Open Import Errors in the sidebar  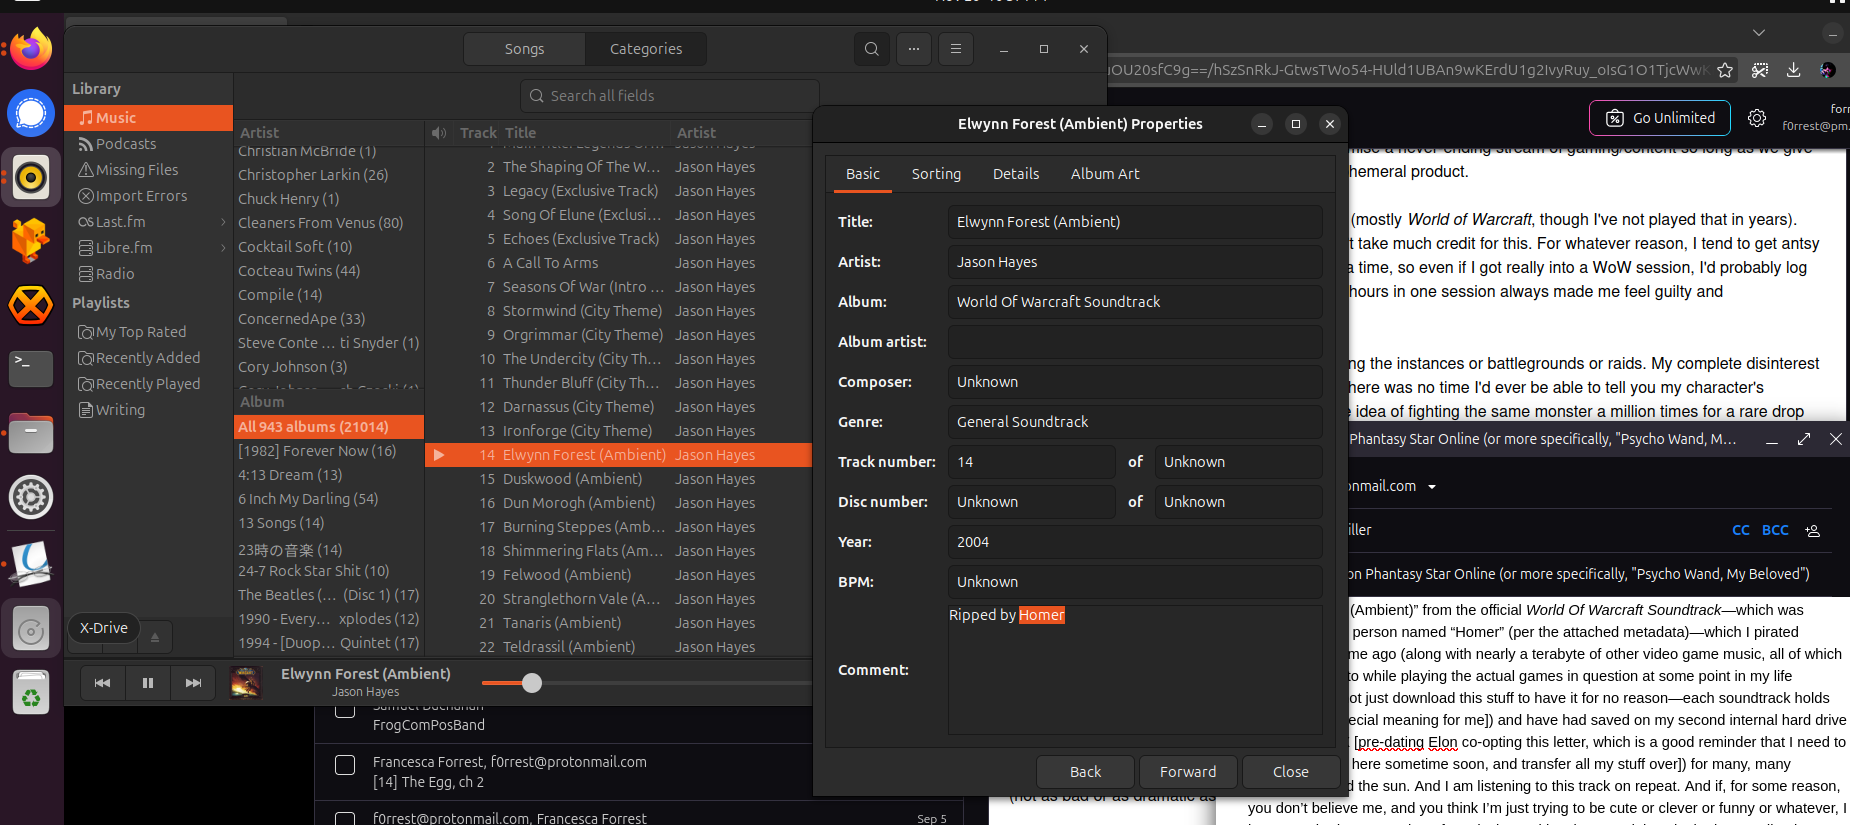tap(149, 196)
